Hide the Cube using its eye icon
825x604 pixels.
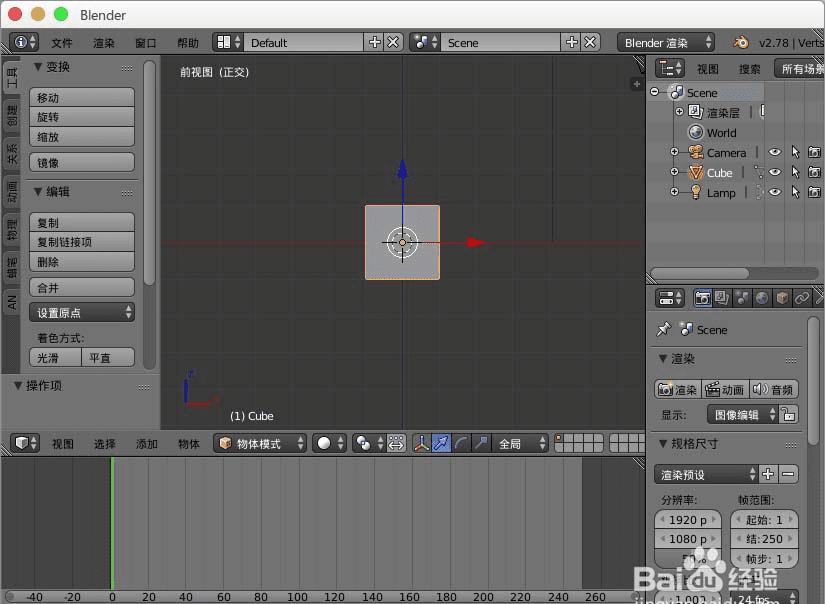pos(775,172)
